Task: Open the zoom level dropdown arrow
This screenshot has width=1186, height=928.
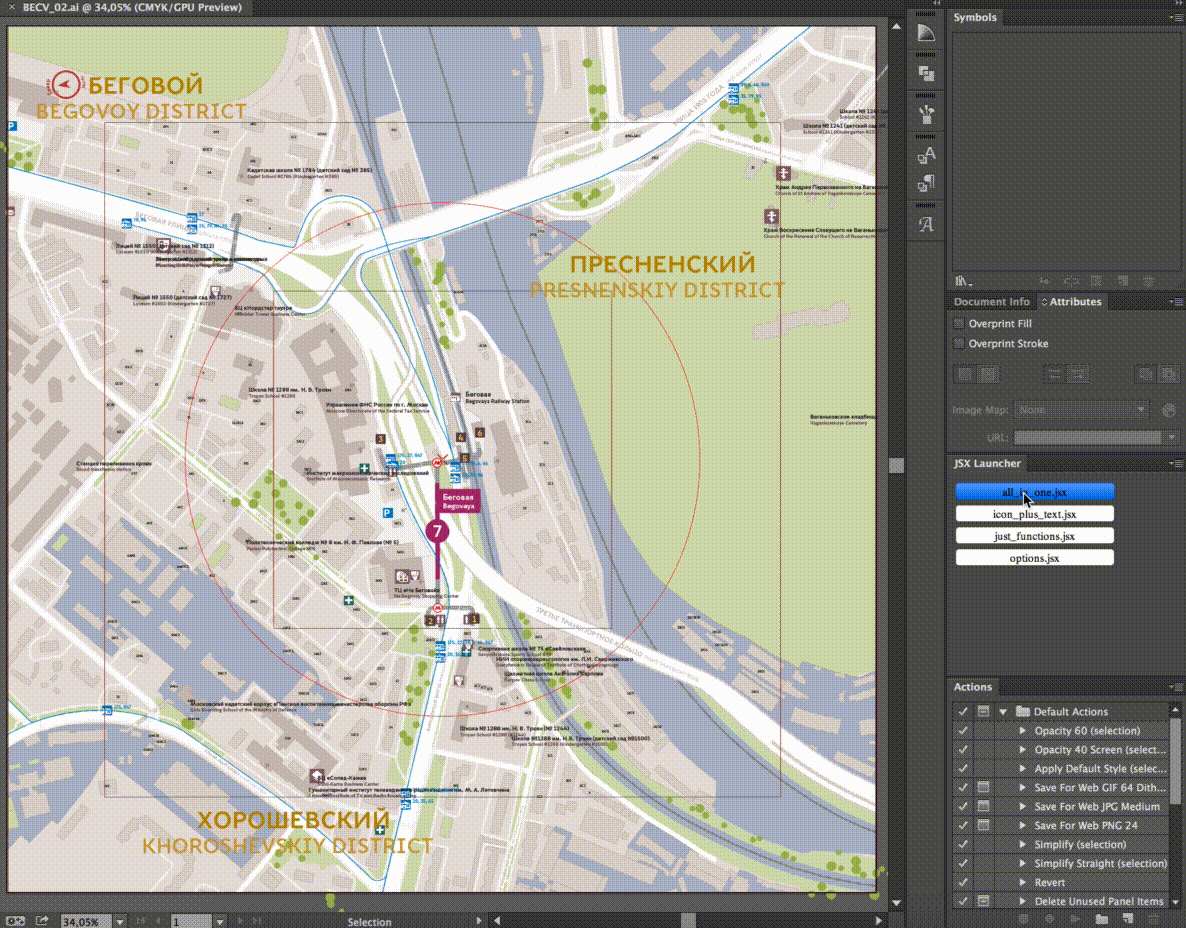Action: pos(120,922)
